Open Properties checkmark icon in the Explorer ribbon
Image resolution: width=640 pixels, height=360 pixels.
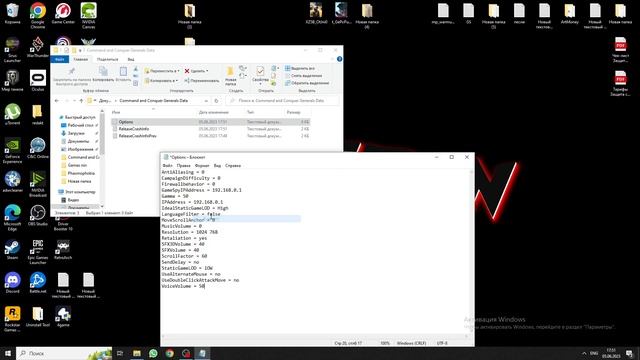click(260, 71)
